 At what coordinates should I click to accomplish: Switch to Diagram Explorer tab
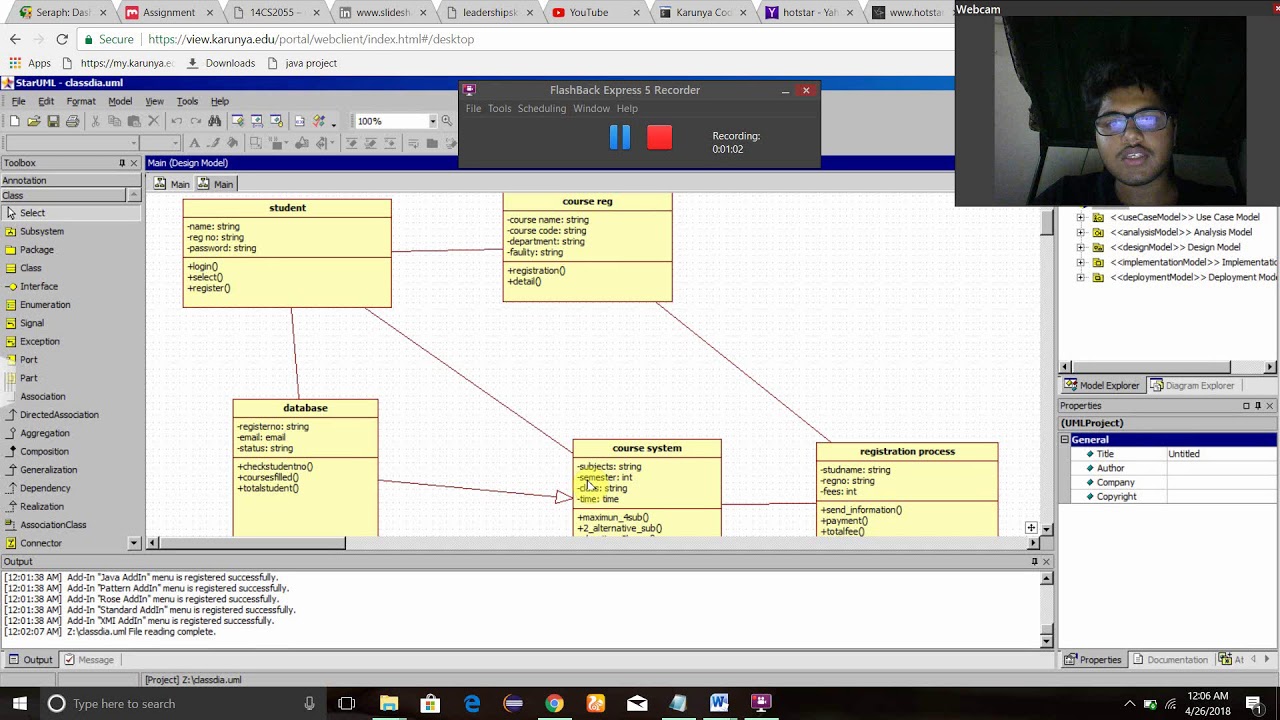(1192, 385)
